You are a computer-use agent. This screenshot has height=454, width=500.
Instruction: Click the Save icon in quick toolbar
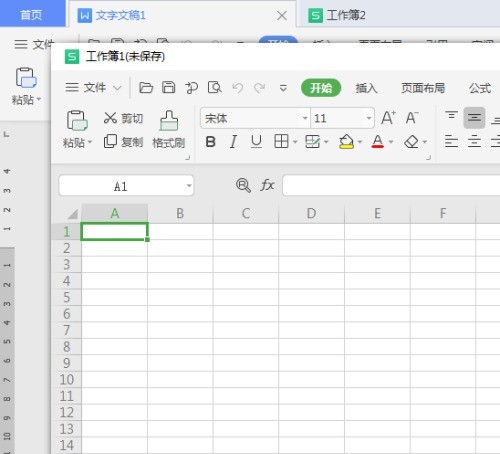168,87
